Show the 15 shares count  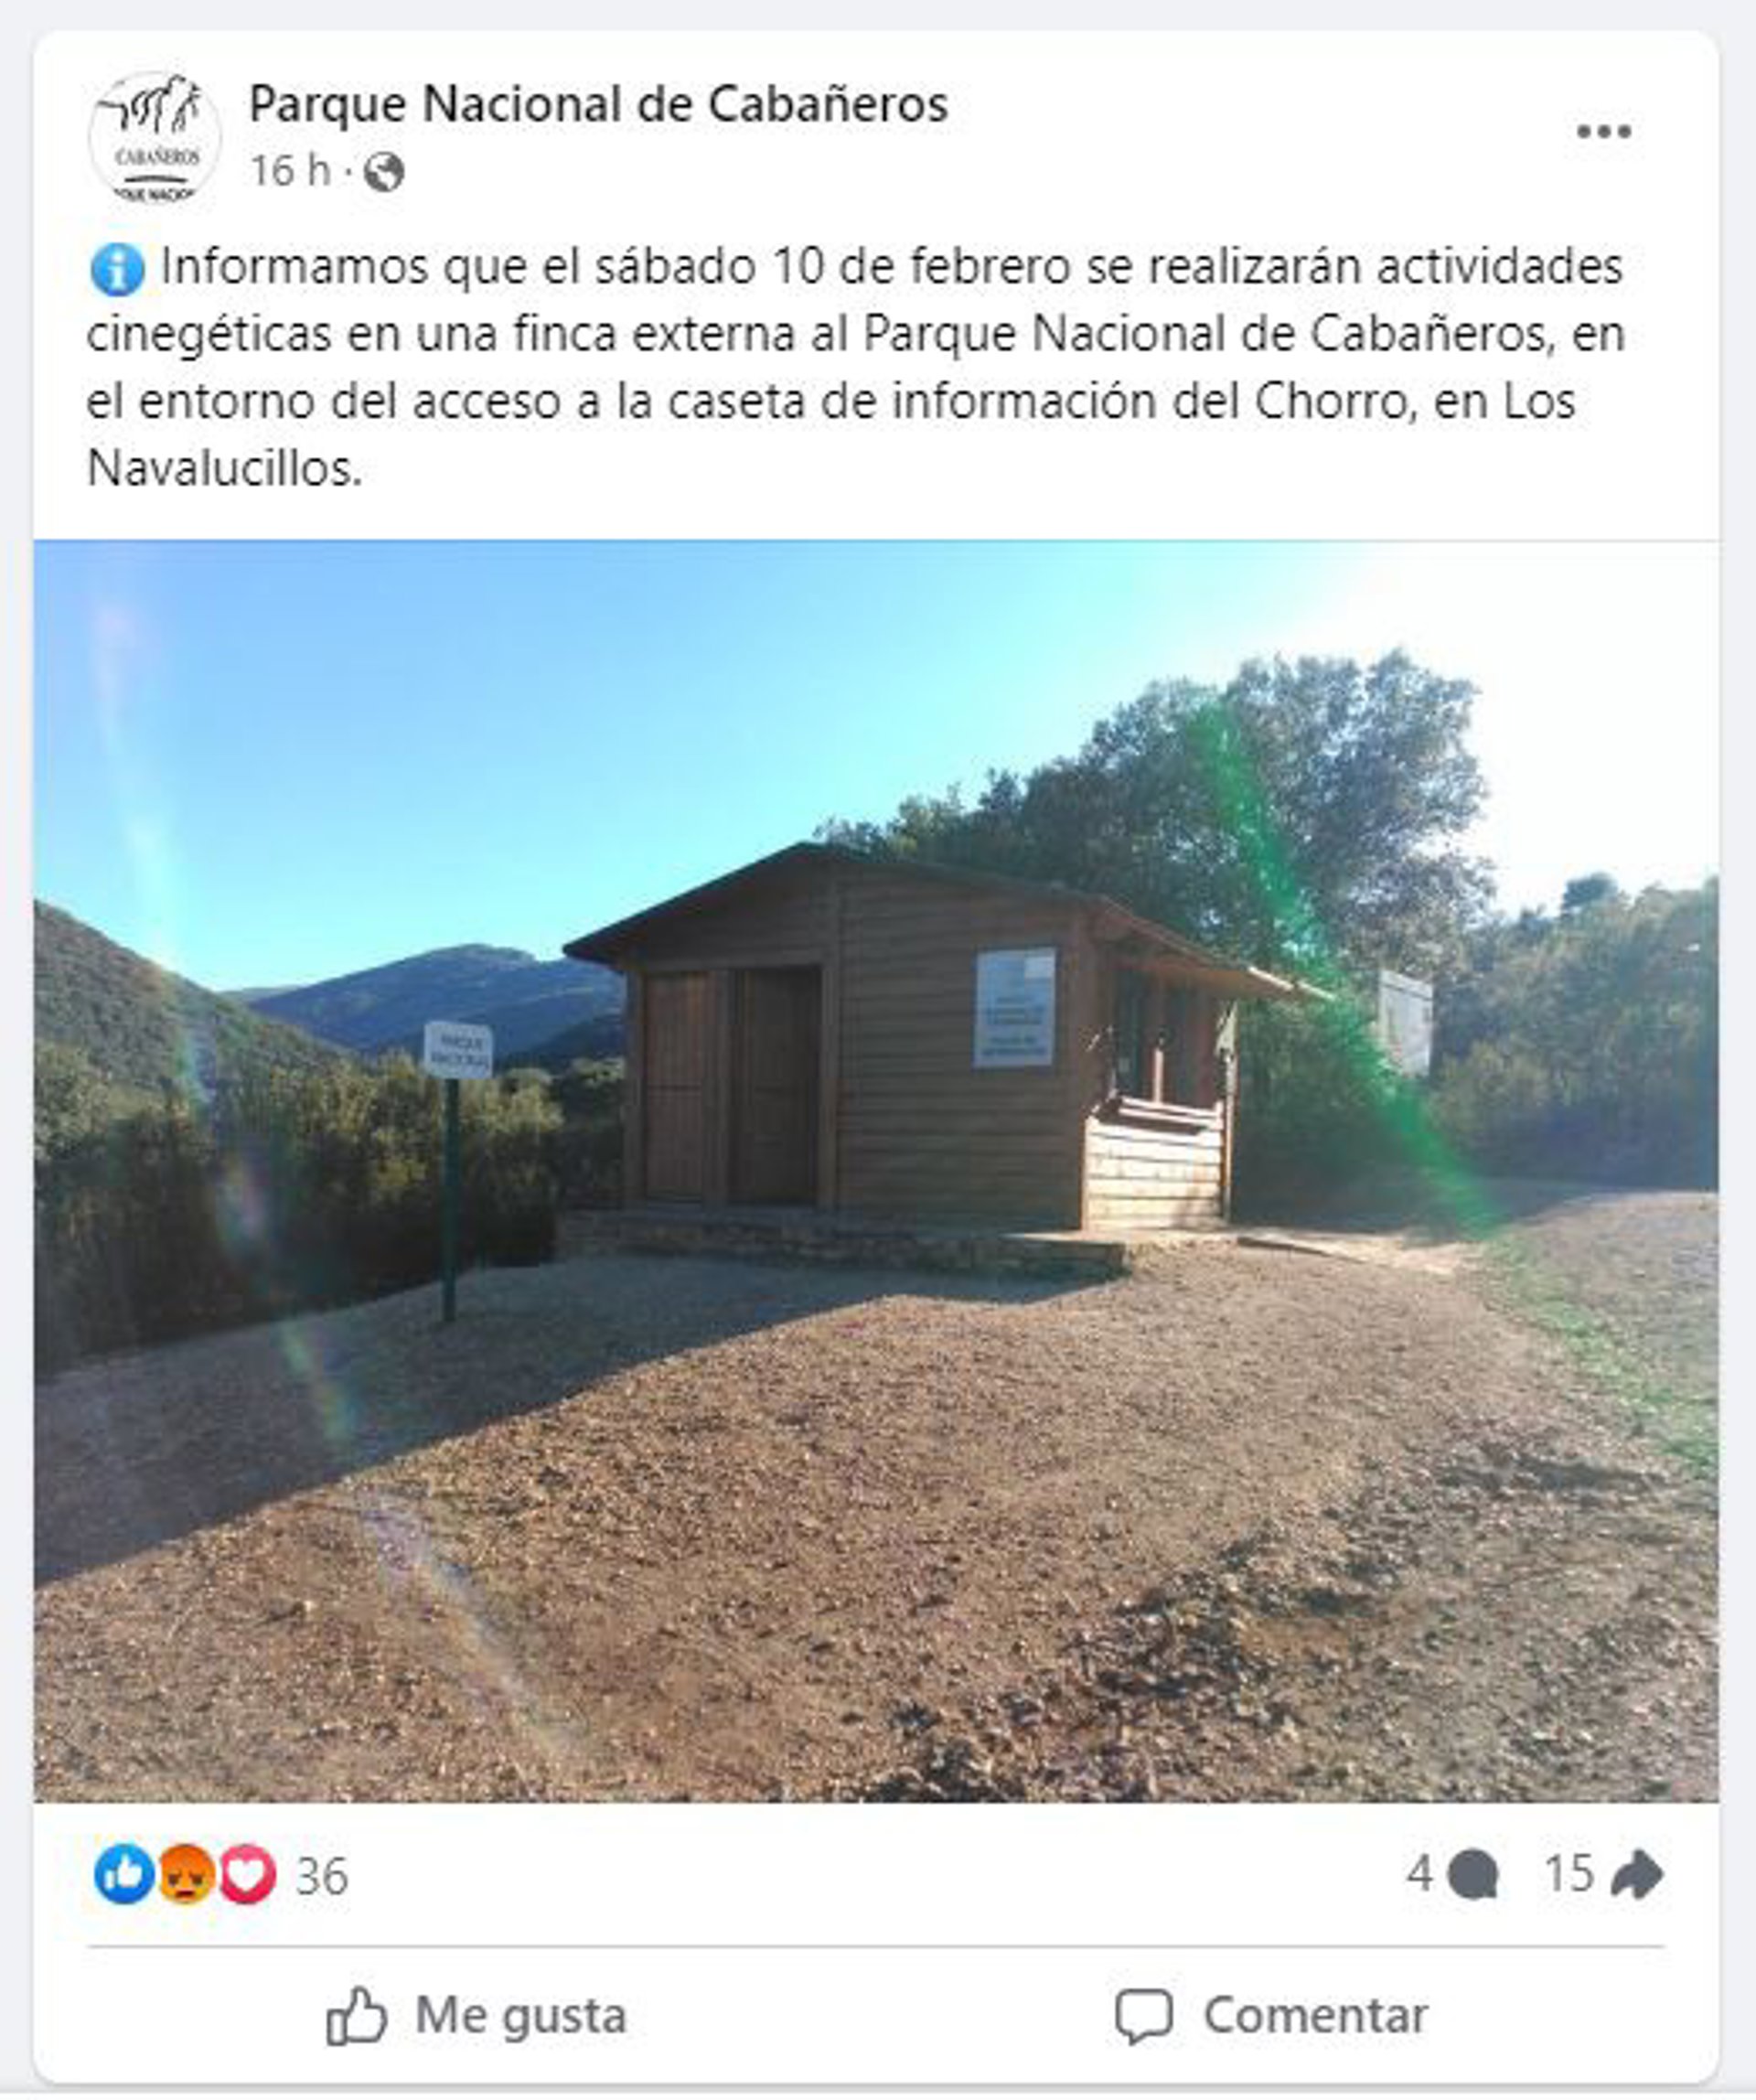(1569, 1873)
